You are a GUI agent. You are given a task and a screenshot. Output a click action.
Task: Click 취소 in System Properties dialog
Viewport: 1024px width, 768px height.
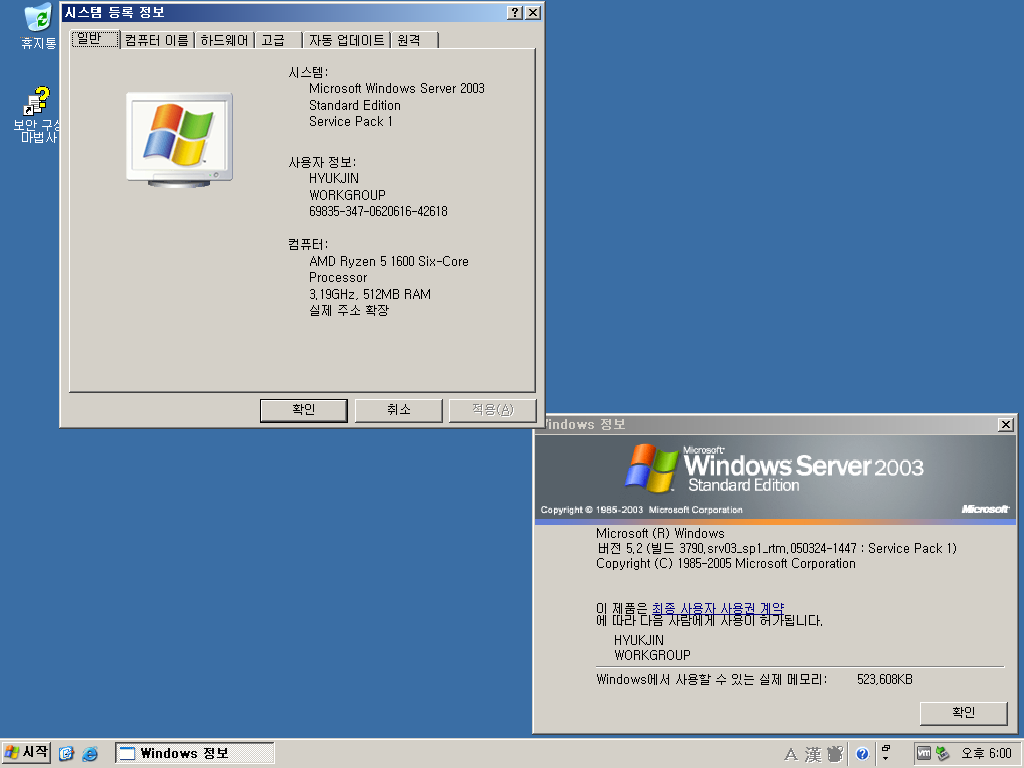coord(398,410)
